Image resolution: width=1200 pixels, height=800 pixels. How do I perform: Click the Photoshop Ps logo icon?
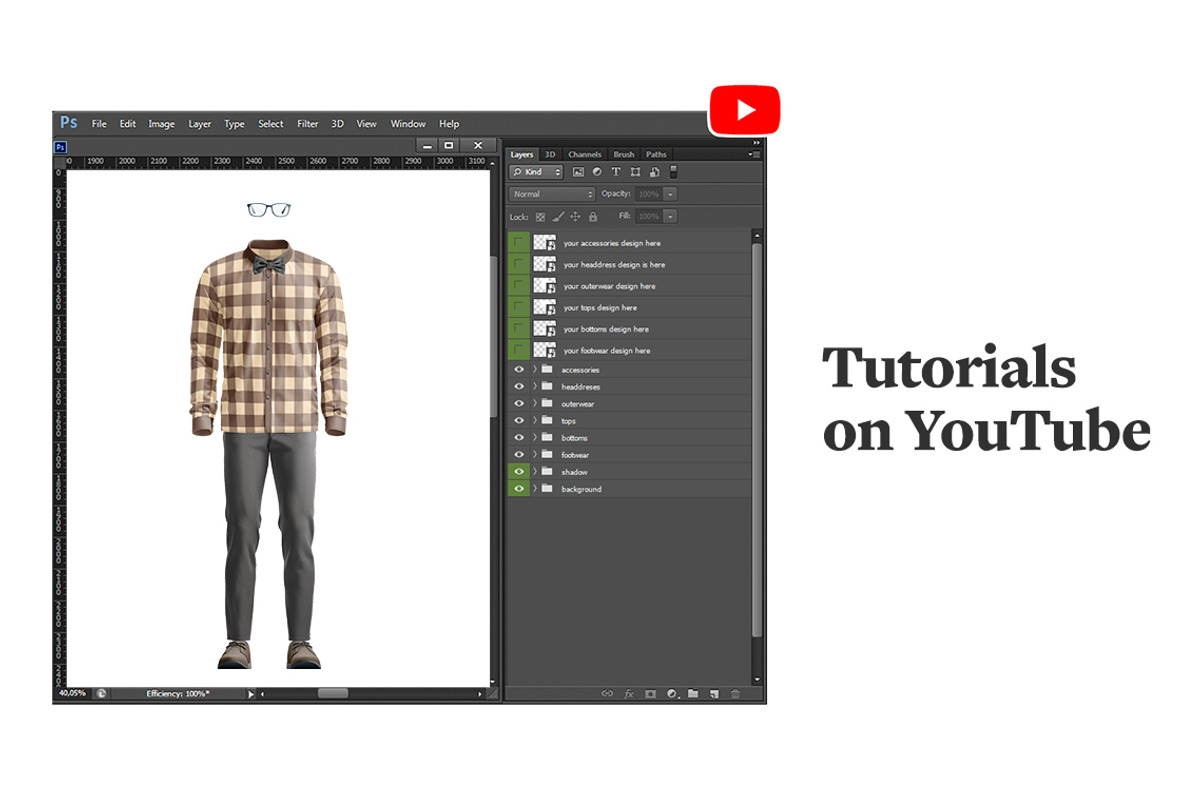pyautogui.click(x=68, y=123)
